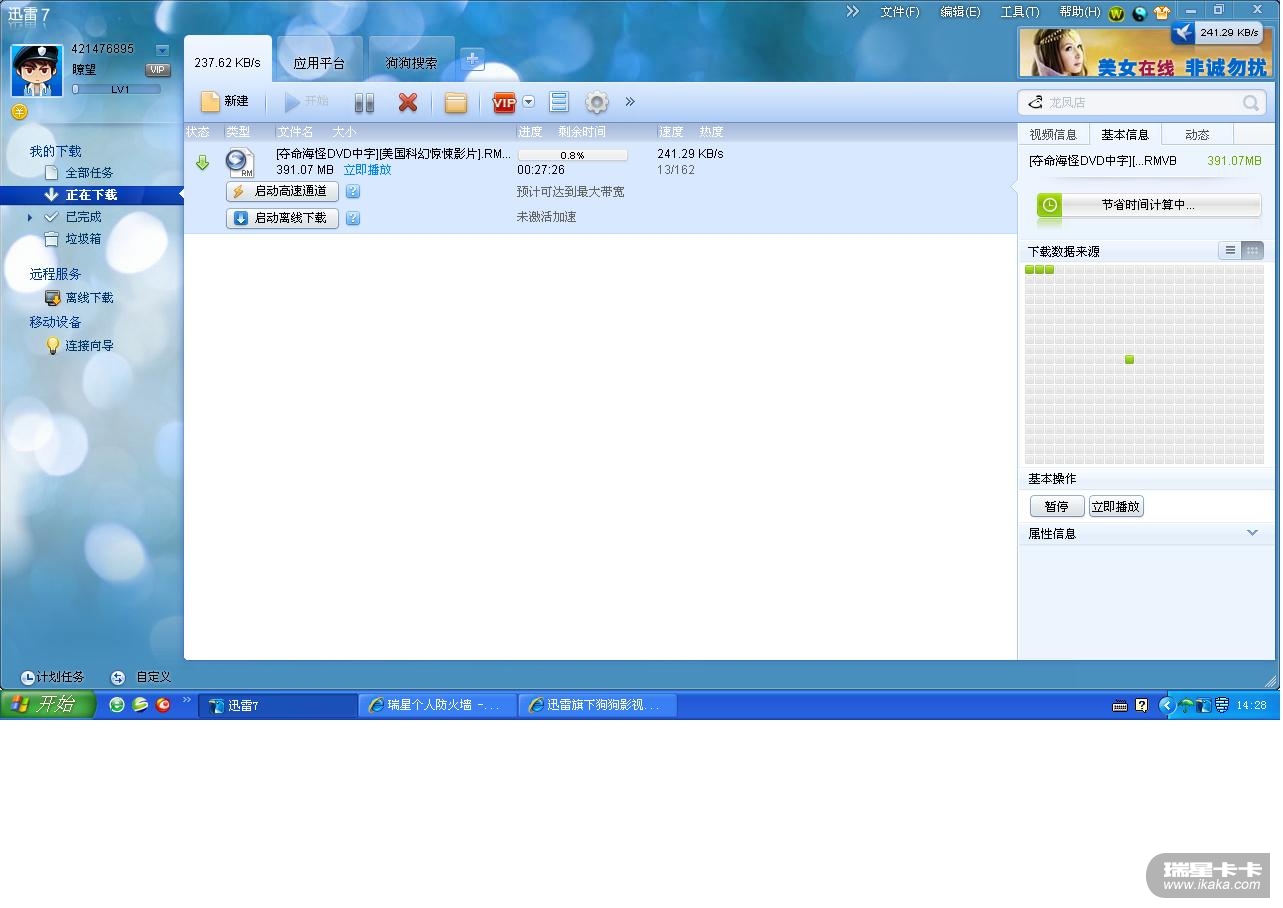The width and height of the screenshot is (1283, 908).
Task: Click the list view layout icon in the toolbar
Action: point(559,102)
